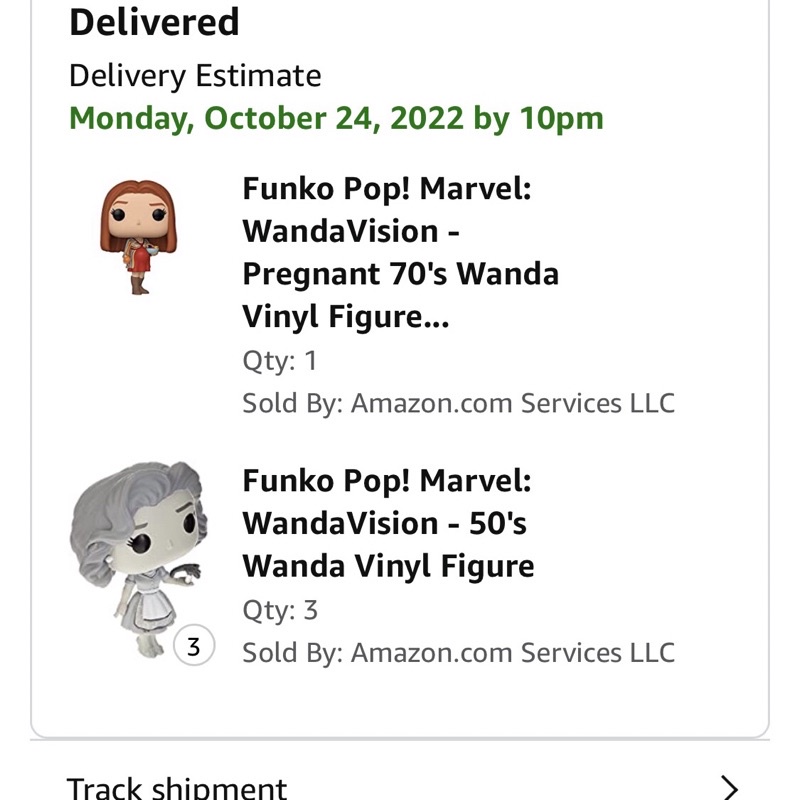Click the "WandaVision - 50's" title line
This screenshot has width=800, height=800.
384,524
